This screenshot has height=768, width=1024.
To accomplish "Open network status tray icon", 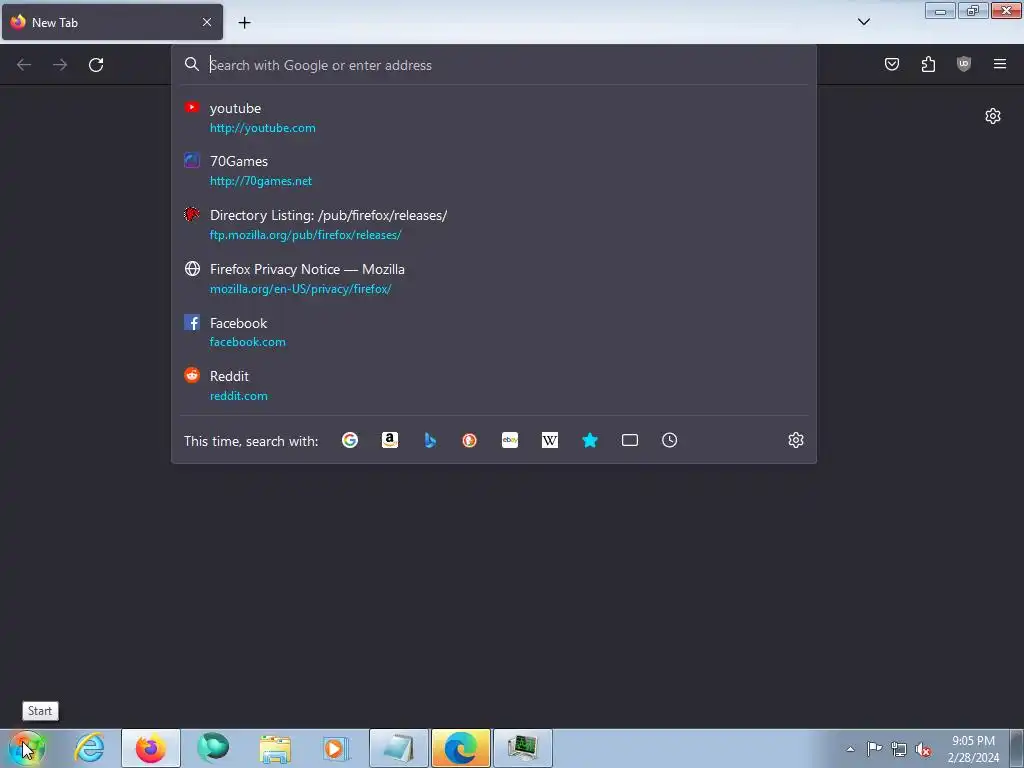I will click(899, 749).
